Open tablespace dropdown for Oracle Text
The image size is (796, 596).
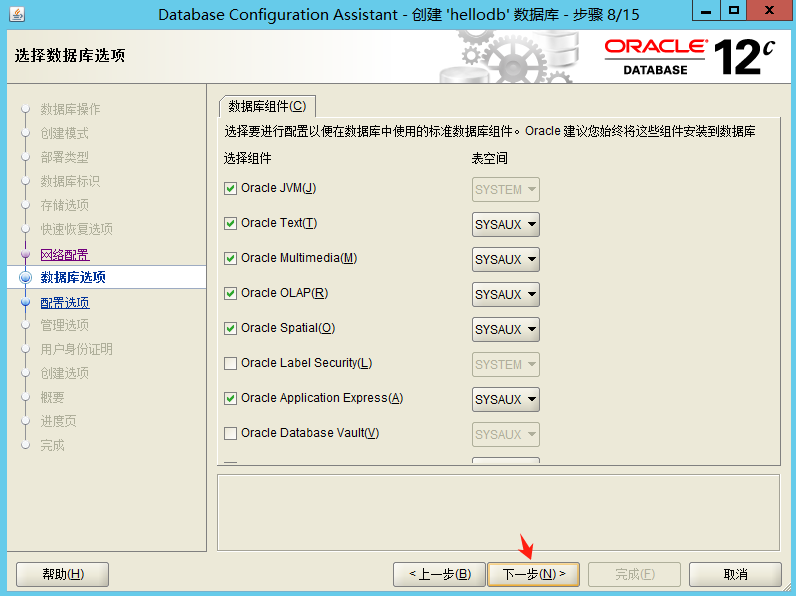click(506, 224)
